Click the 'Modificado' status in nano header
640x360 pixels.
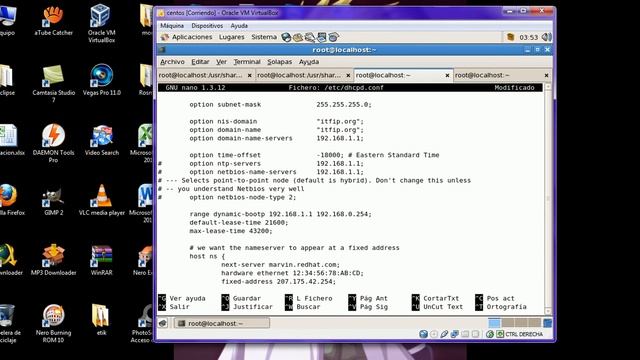(x=514, y=88)
